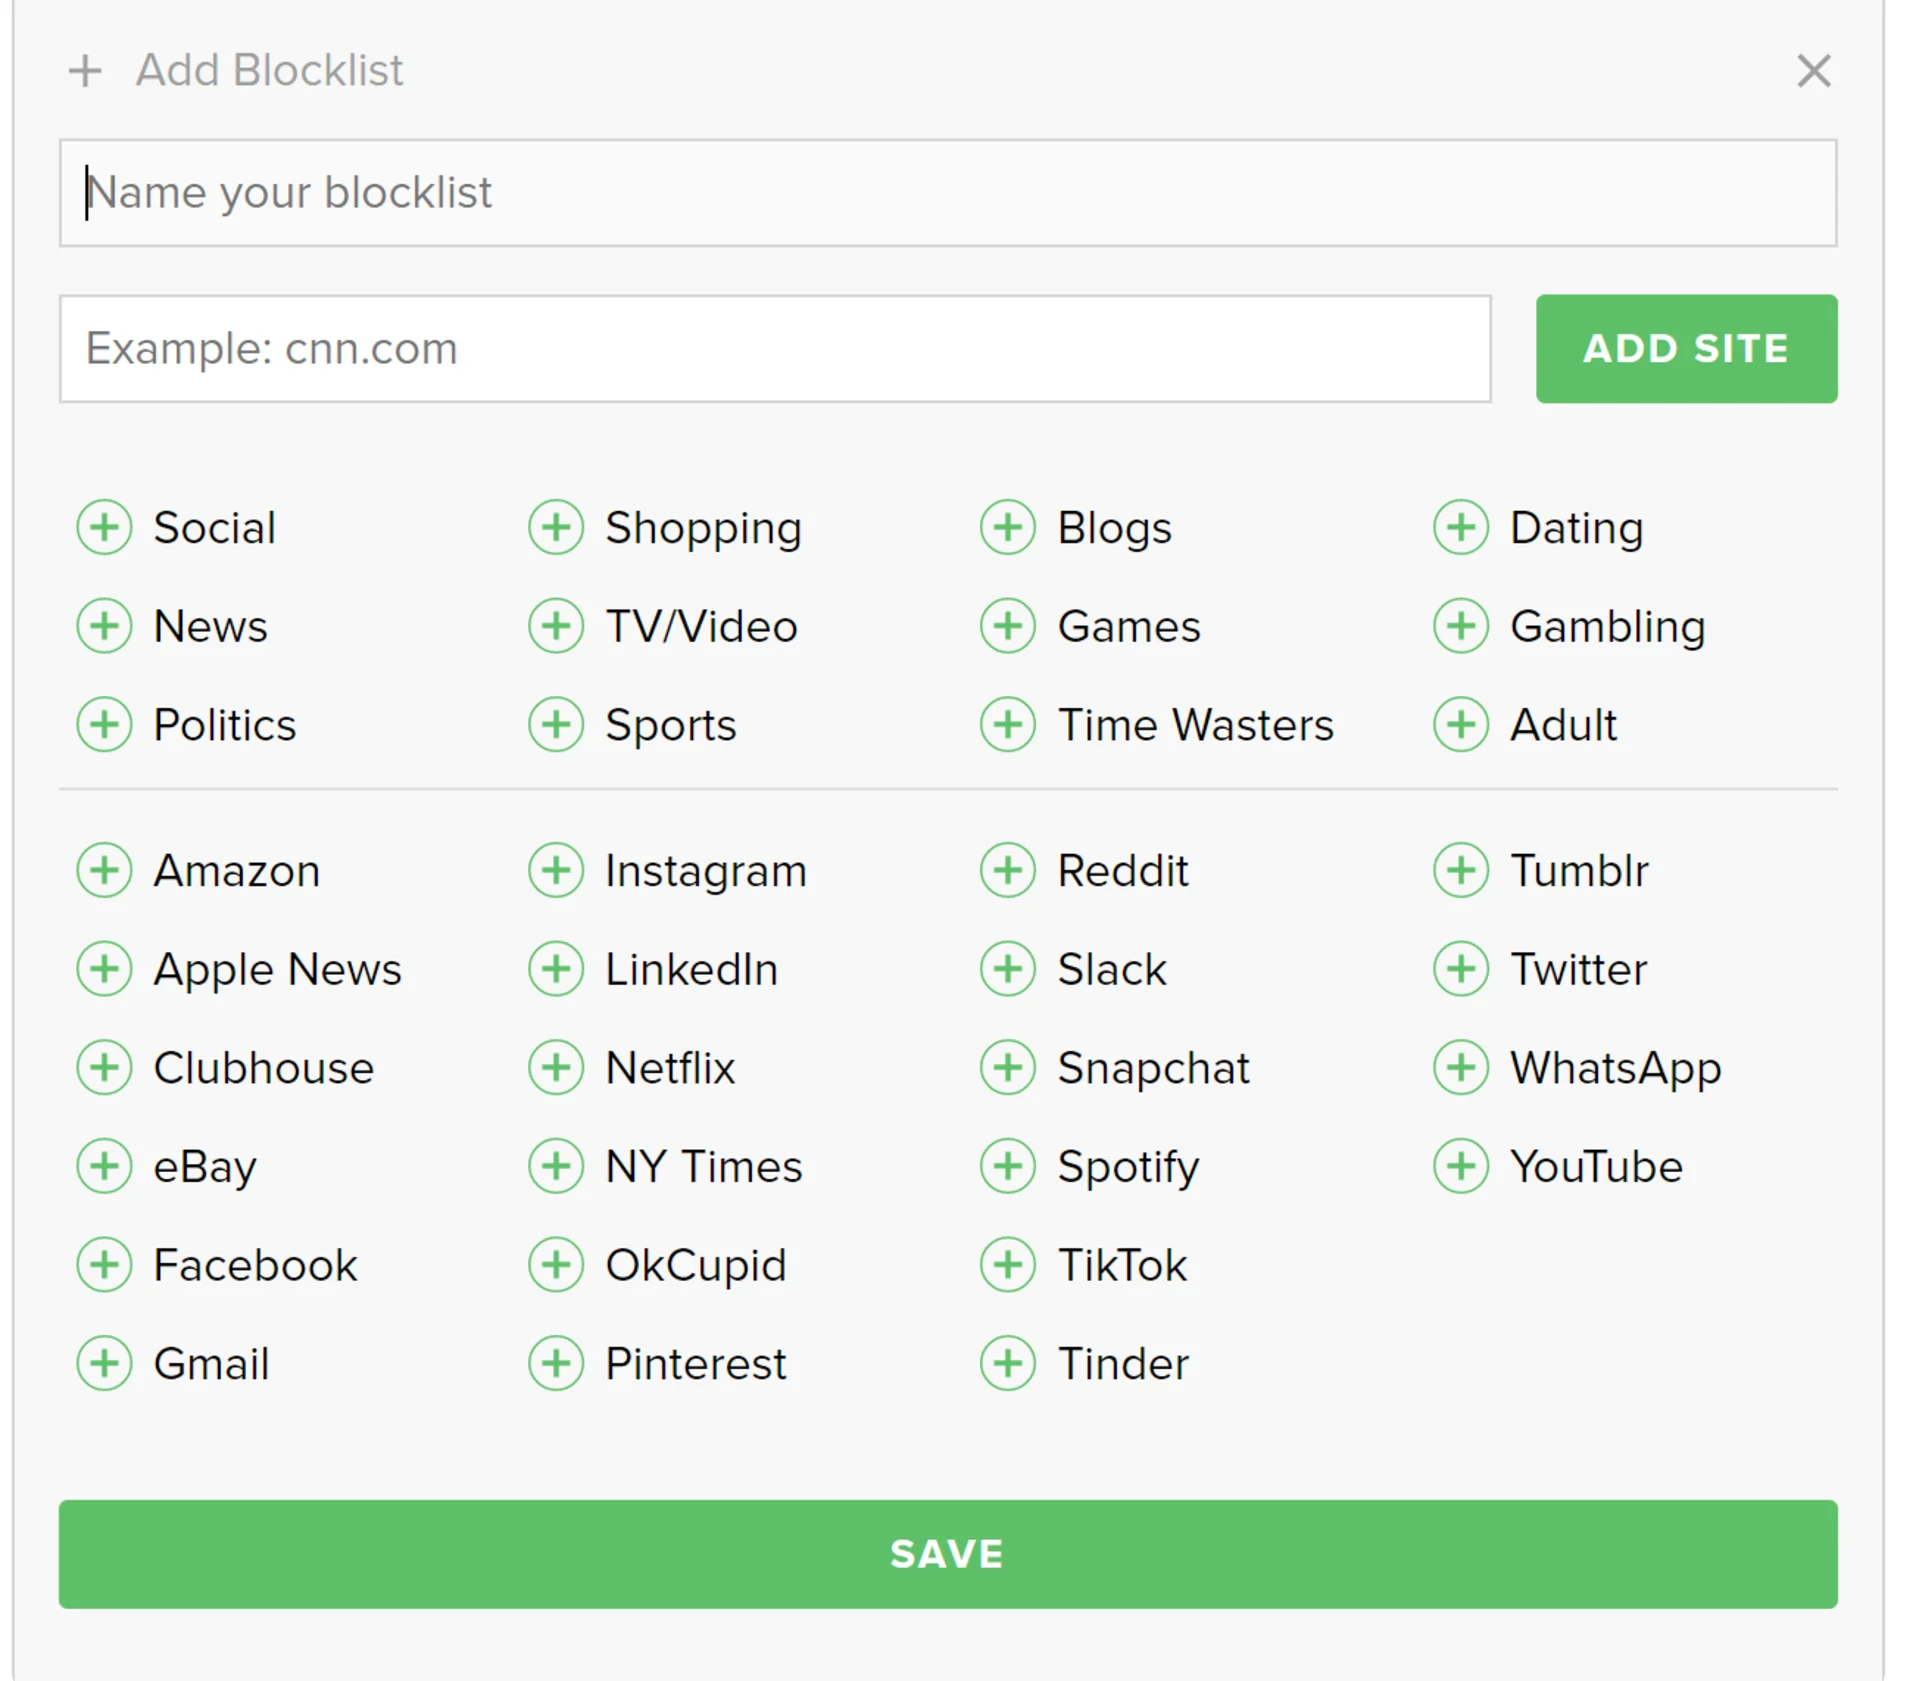Add TikTok using its plus icon
This screenshot has width=1920, height=1681.
click(1007, 1265)
